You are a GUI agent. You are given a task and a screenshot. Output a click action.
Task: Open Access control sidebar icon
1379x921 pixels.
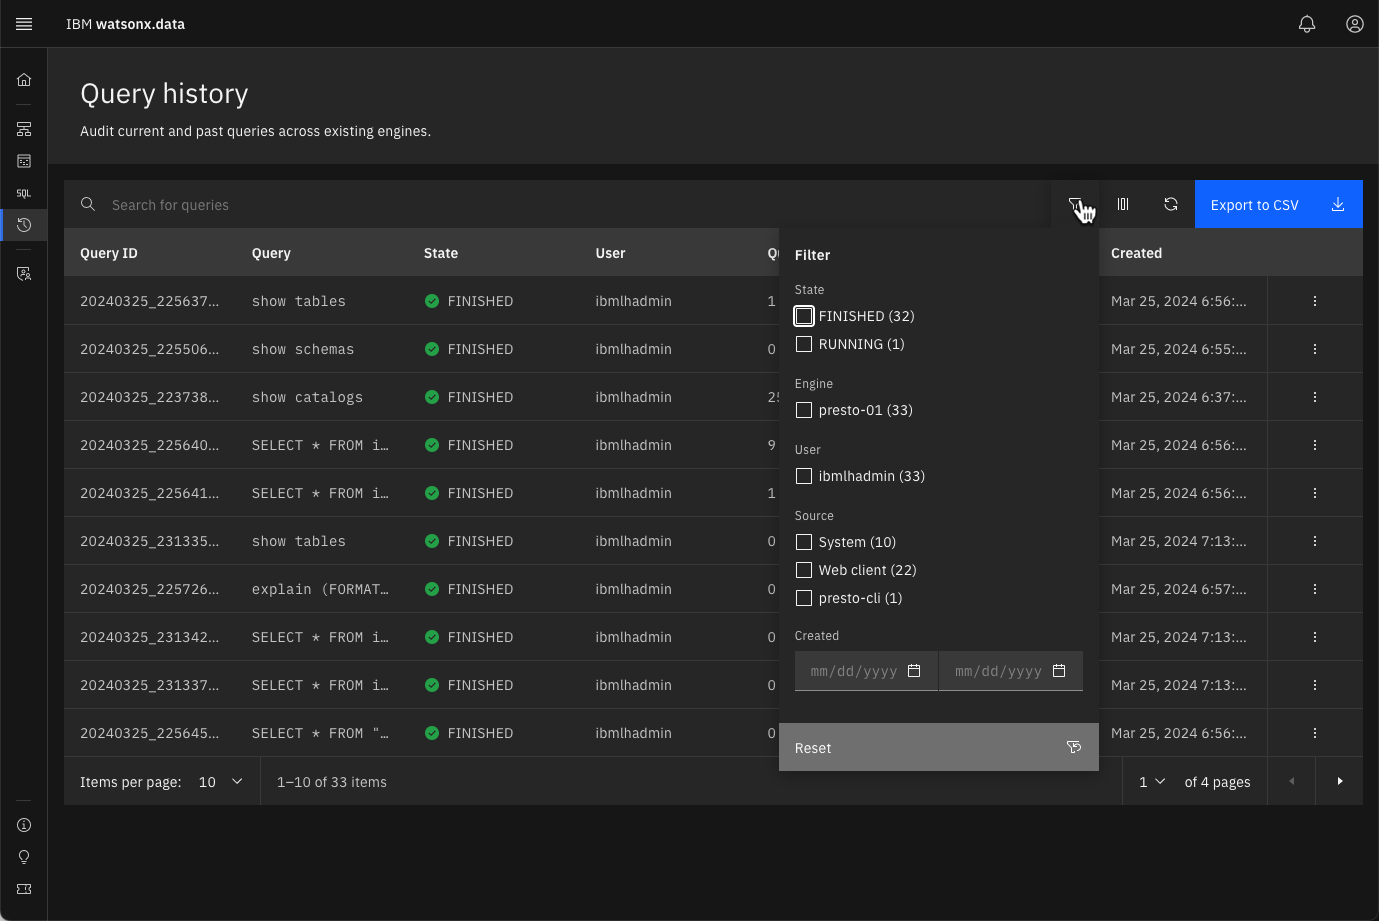[x=24, y=273]
